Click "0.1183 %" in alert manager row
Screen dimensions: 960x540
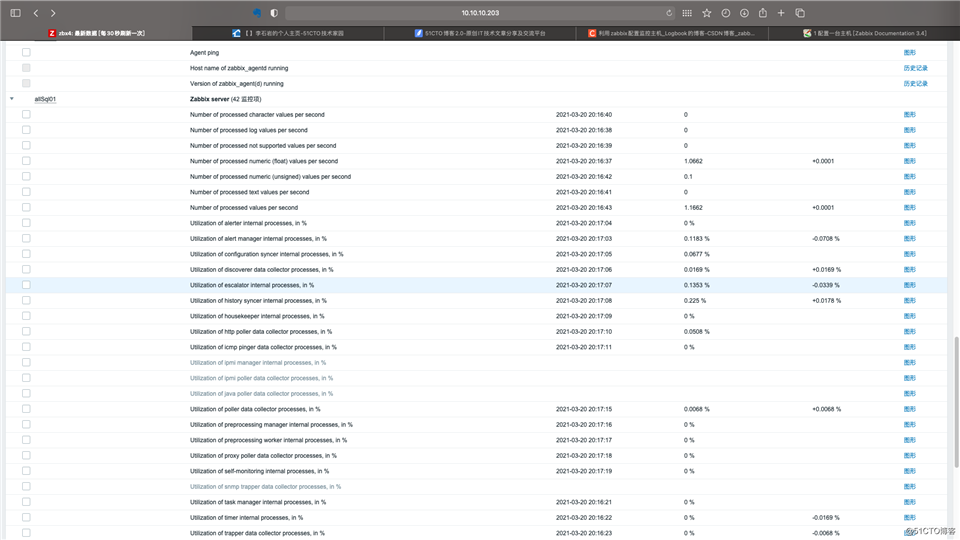[696, 239]
